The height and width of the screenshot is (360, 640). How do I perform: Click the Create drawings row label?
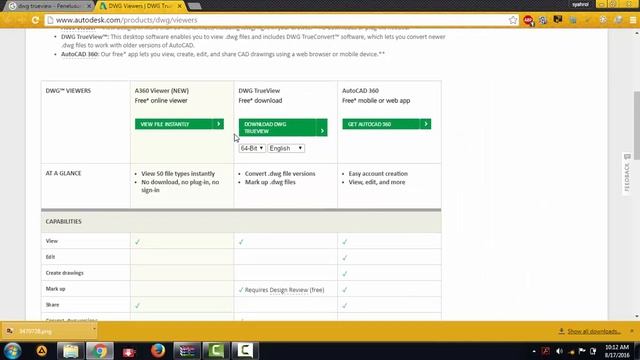coord(64,273)
